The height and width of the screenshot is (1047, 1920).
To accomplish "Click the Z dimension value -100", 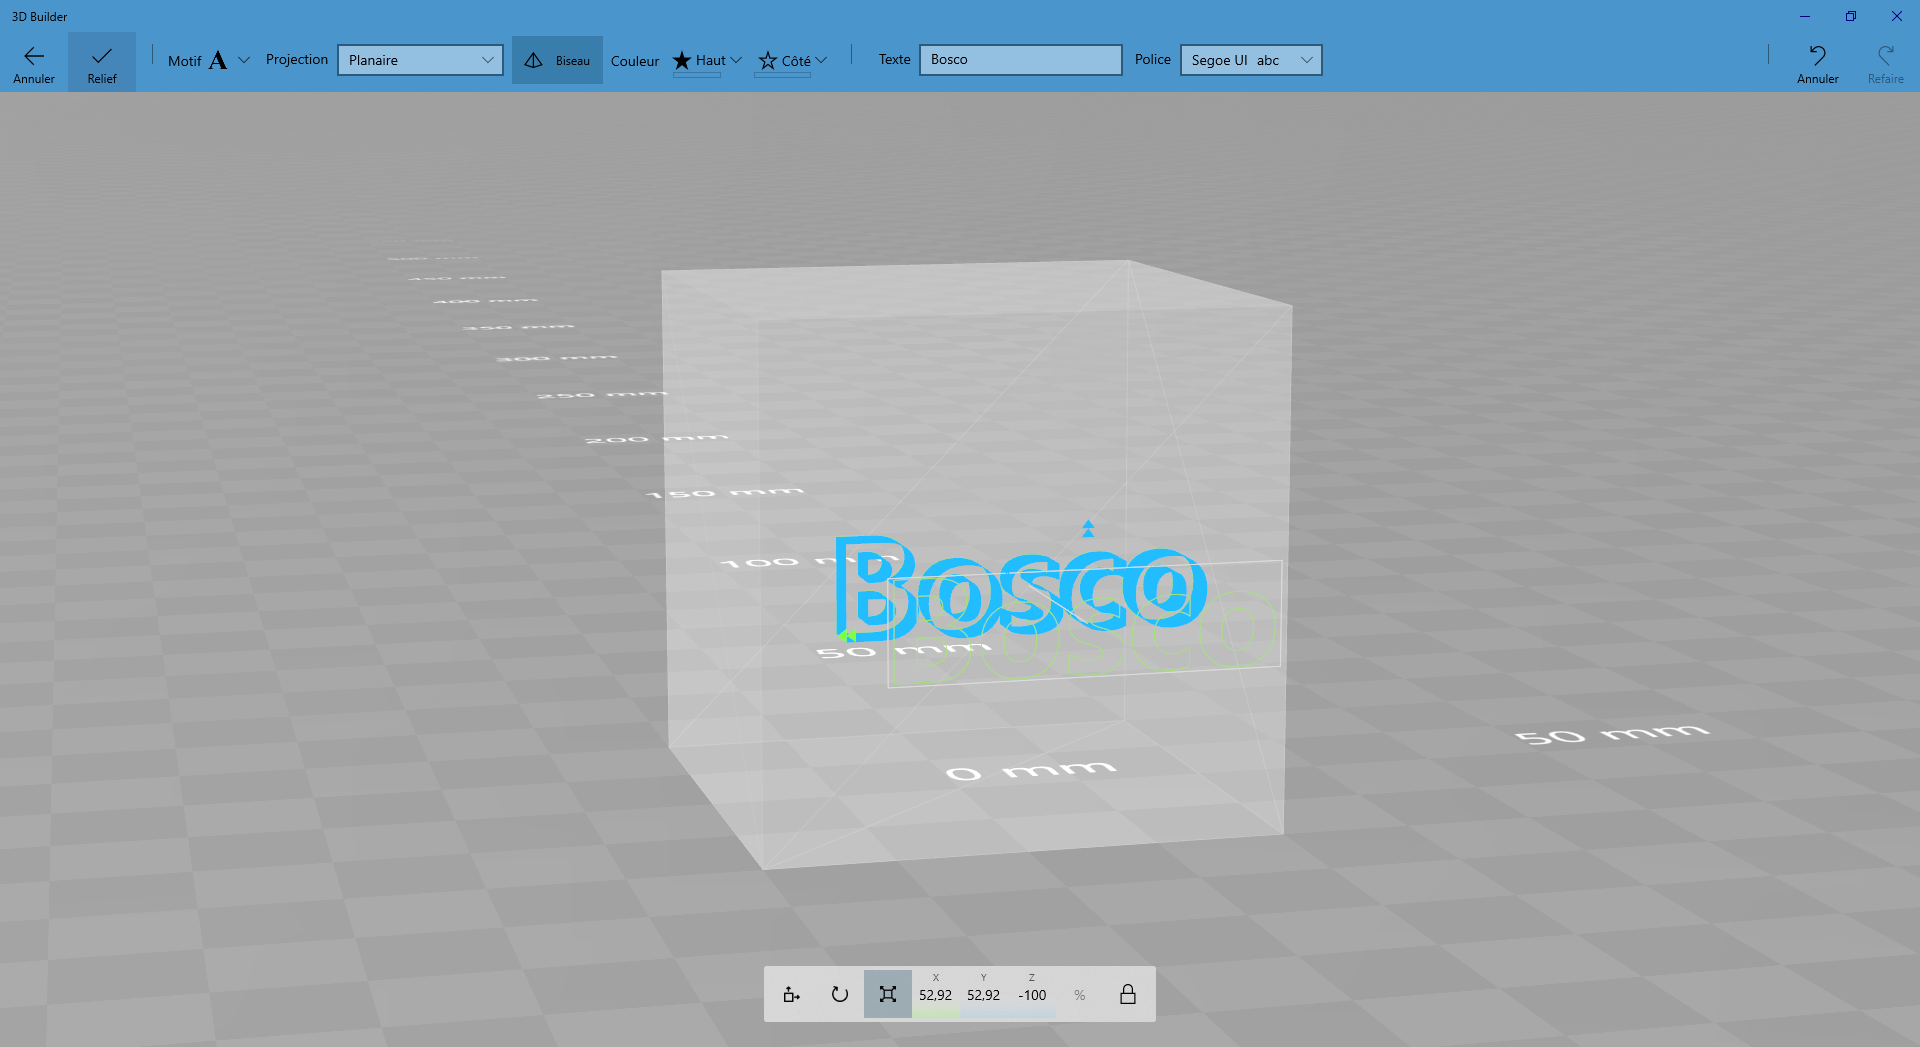I will (x=1032, y=995).
